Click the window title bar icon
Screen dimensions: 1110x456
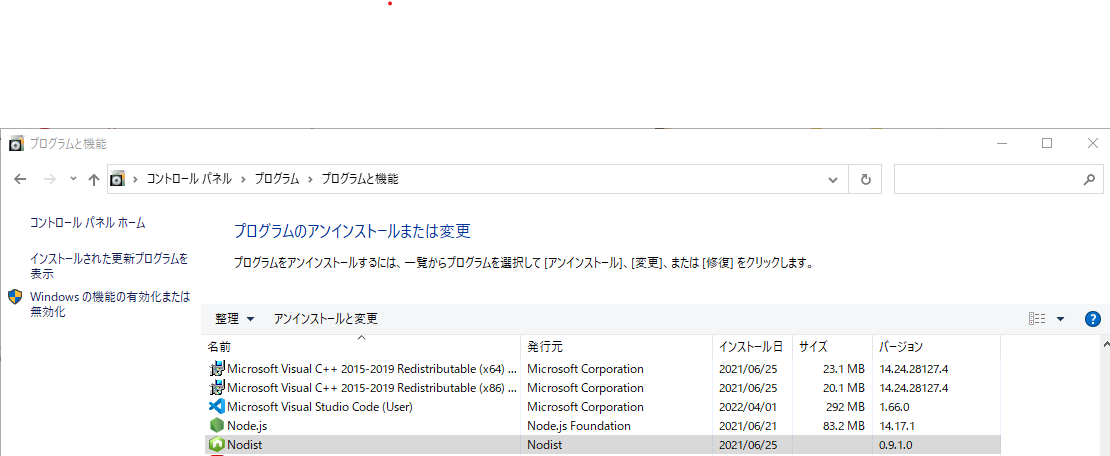point(16,144)
